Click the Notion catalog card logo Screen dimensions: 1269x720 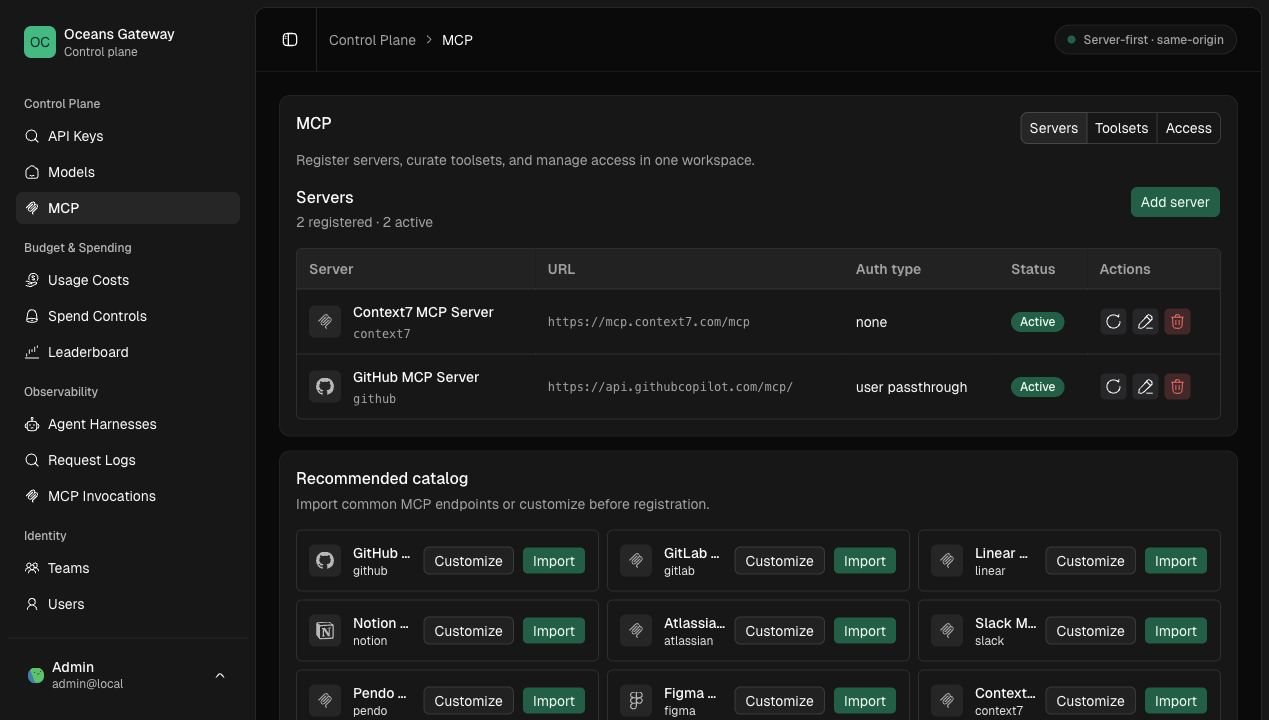(325, 631)
